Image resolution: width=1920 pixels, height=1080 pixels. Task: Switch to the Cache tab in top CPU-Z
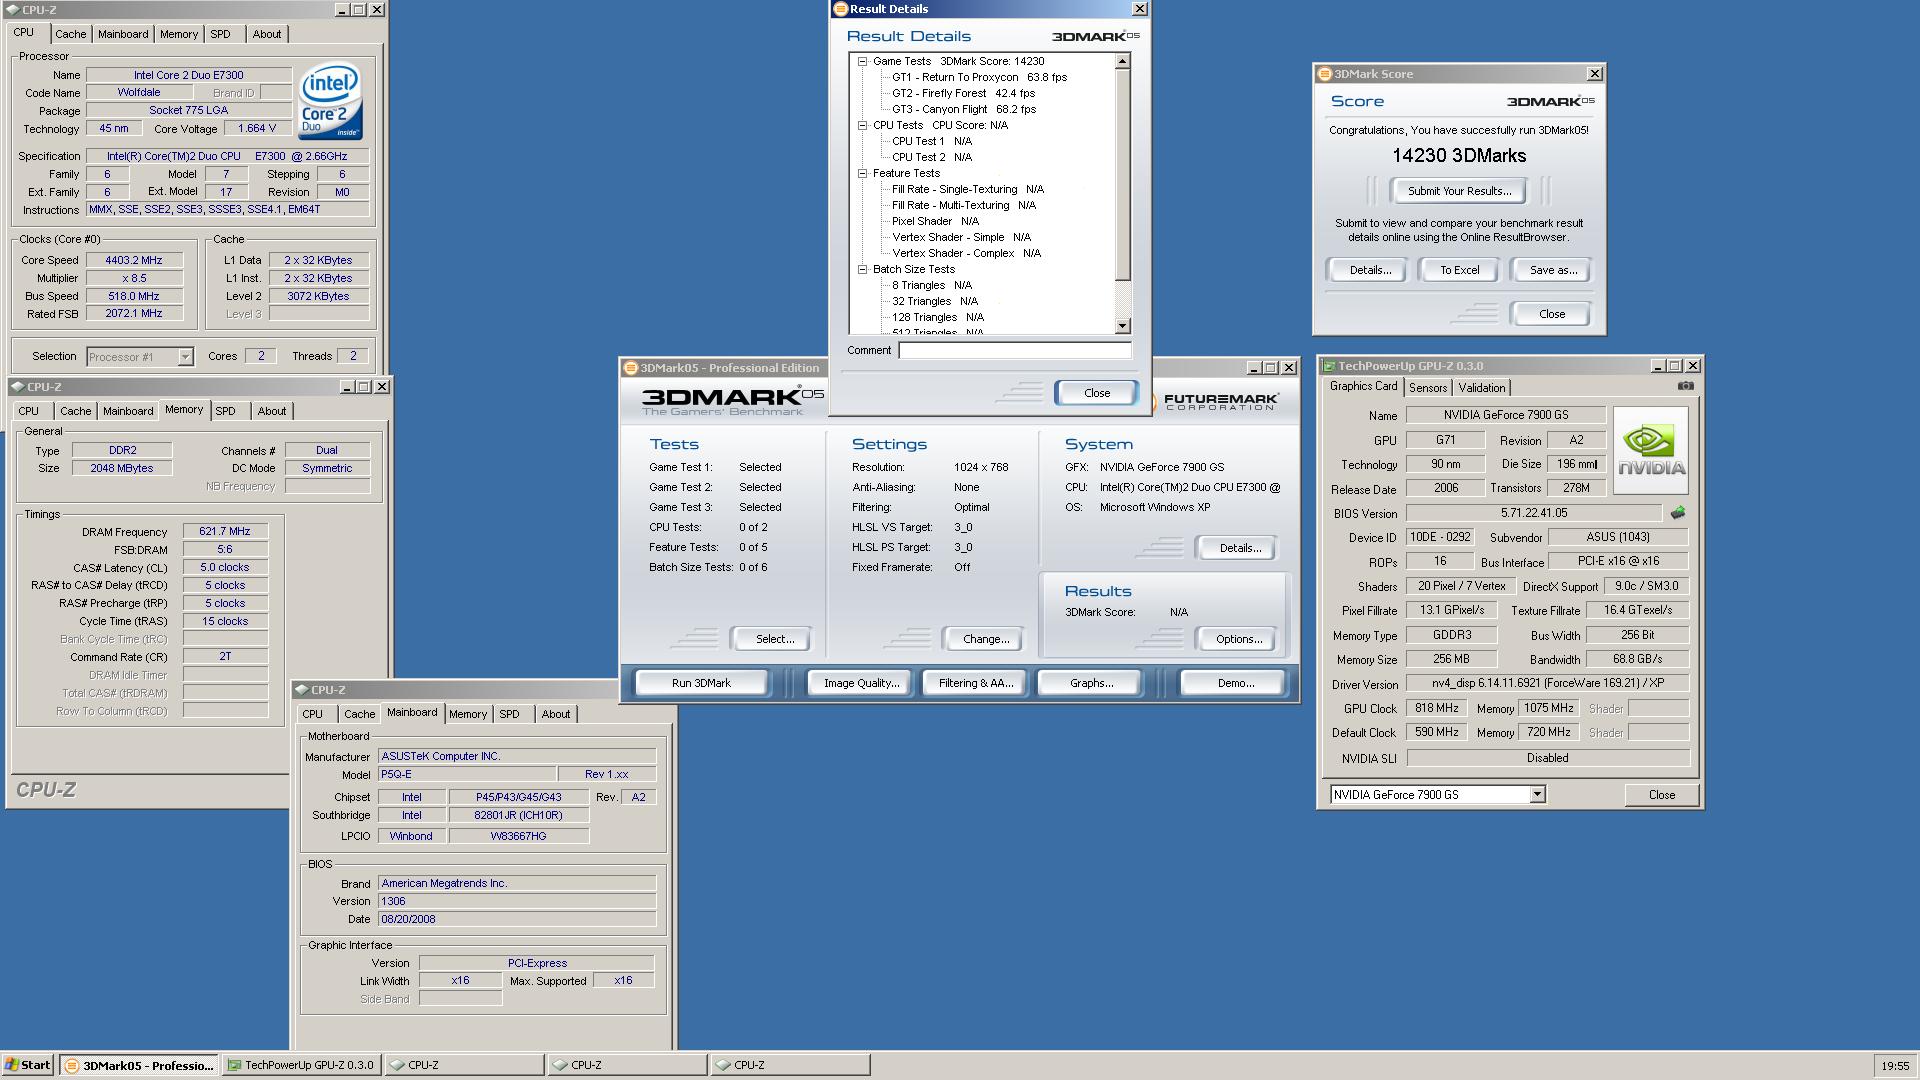(x=70, y=34)
